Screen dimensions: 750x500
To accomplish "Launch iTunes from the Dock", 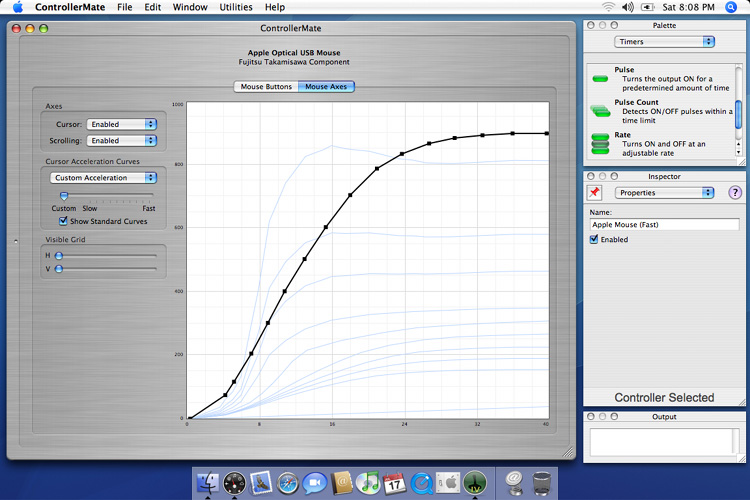I will pos(367,483).
